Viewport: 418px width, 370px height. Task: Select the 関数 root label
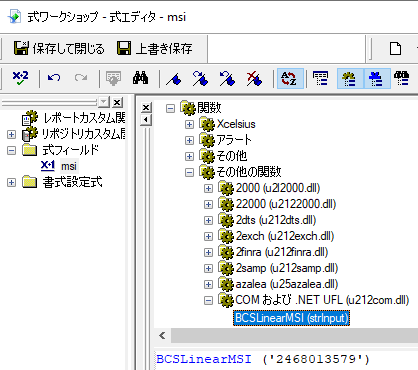click(209, 108)
